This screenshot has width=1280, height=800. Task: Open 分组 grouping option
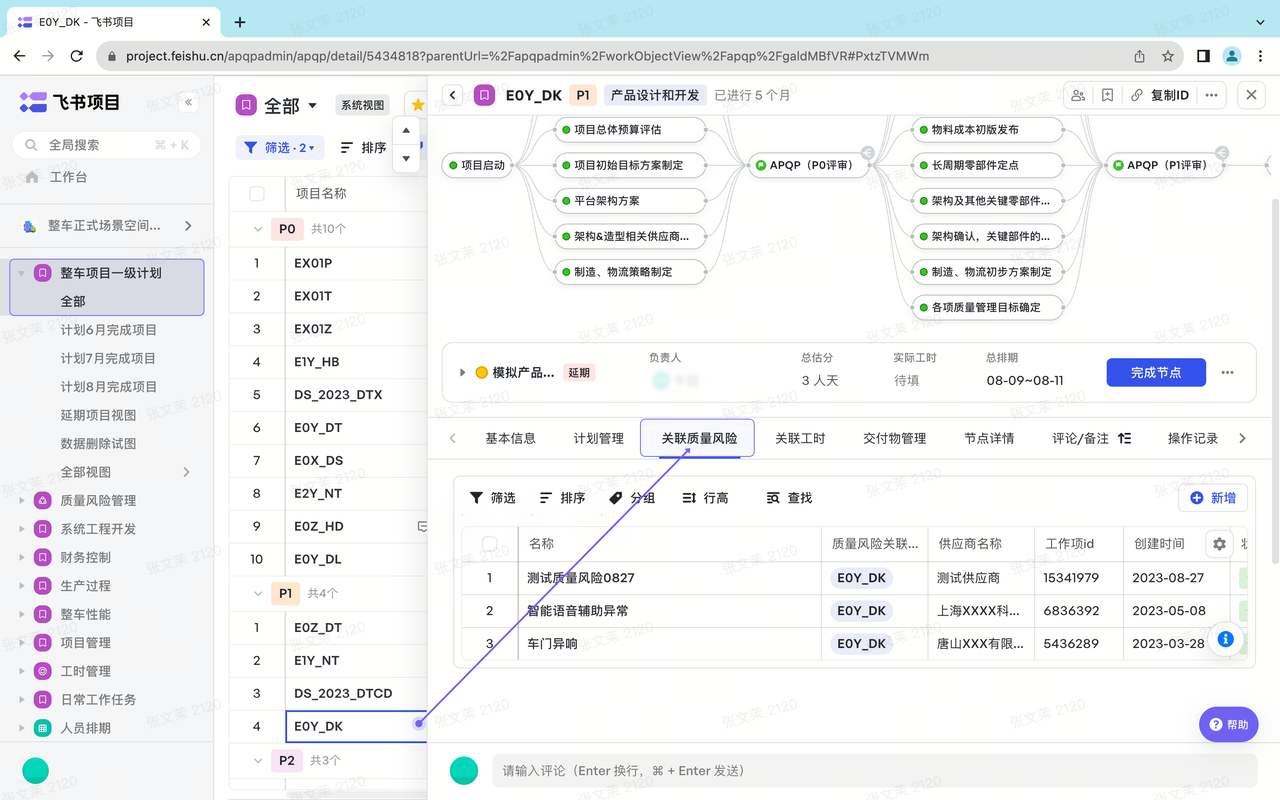pyautogui.click(x=632, y=498)
